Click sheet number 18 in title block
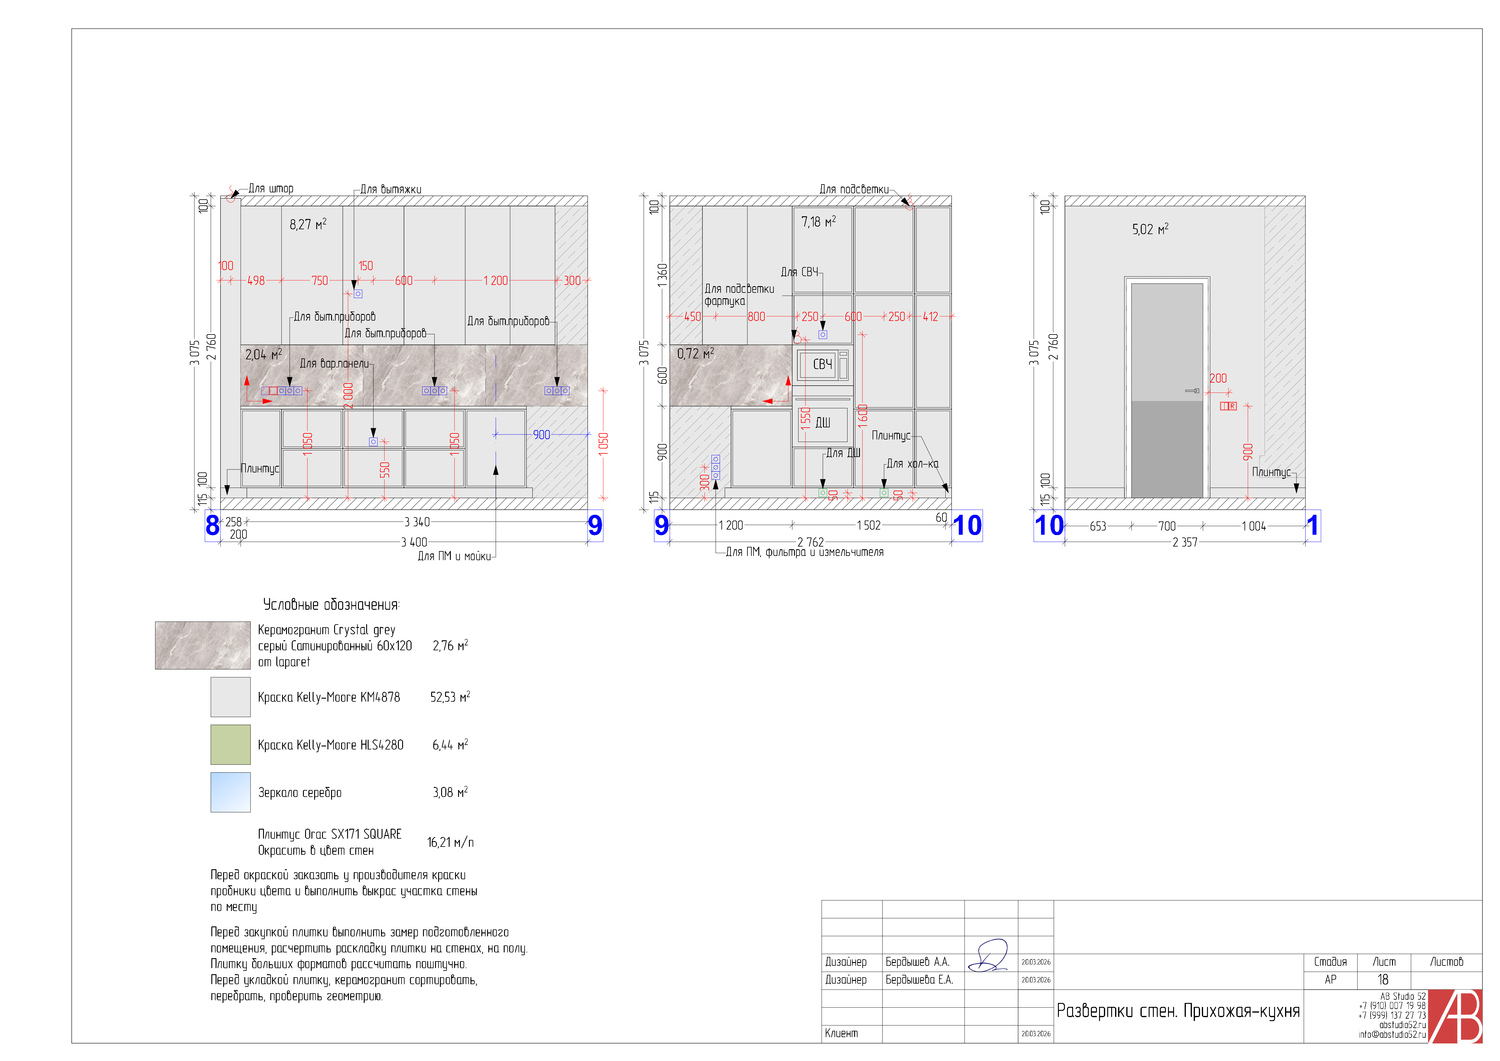1500x1061 pixels. click(1383, 980)
